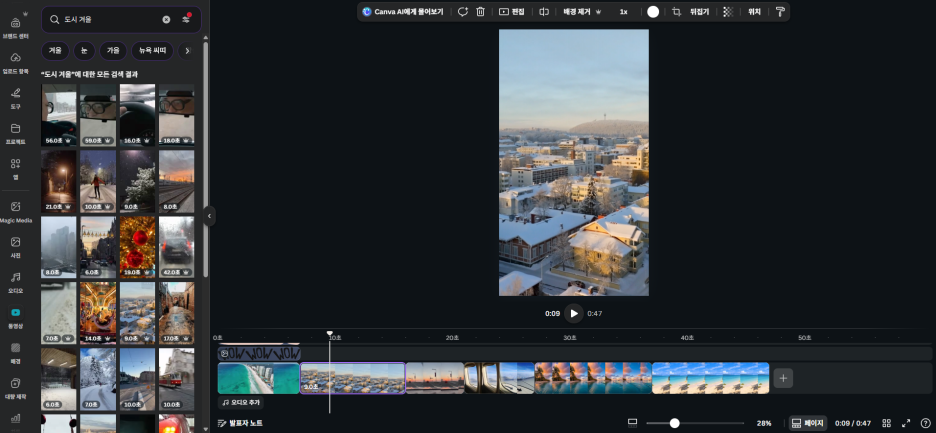Open the 오디오 audio panel
This screenshot has width=936, height=433.
16,282
